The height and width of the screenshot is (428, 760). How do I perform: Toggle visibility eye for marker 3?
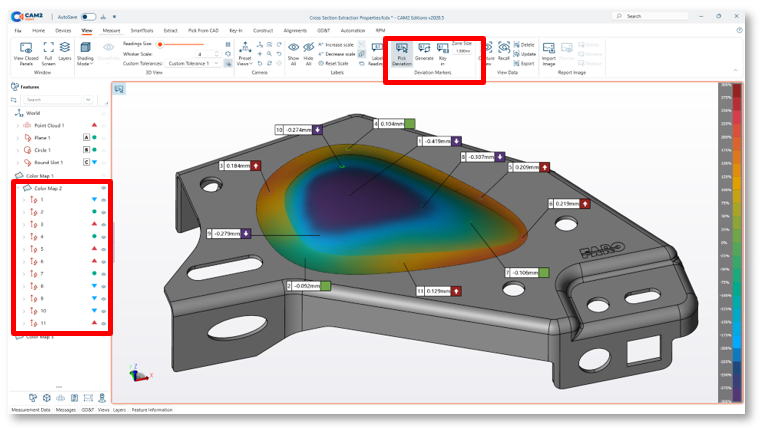[x=103, y=224]
